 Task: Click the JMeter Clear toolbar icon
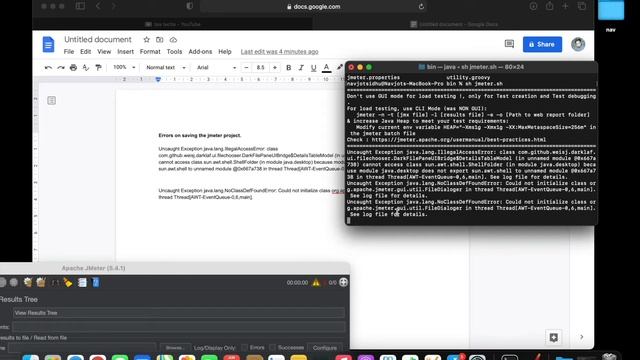tap(28, 282)
